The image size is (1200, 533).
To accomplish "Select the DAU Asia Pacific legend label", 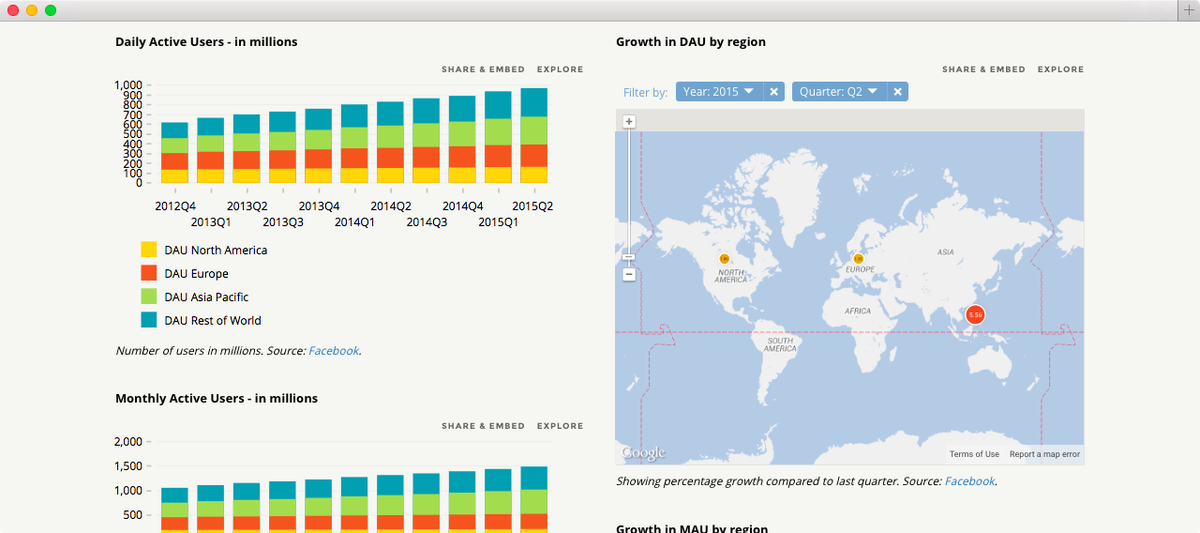I will (206, 297).
